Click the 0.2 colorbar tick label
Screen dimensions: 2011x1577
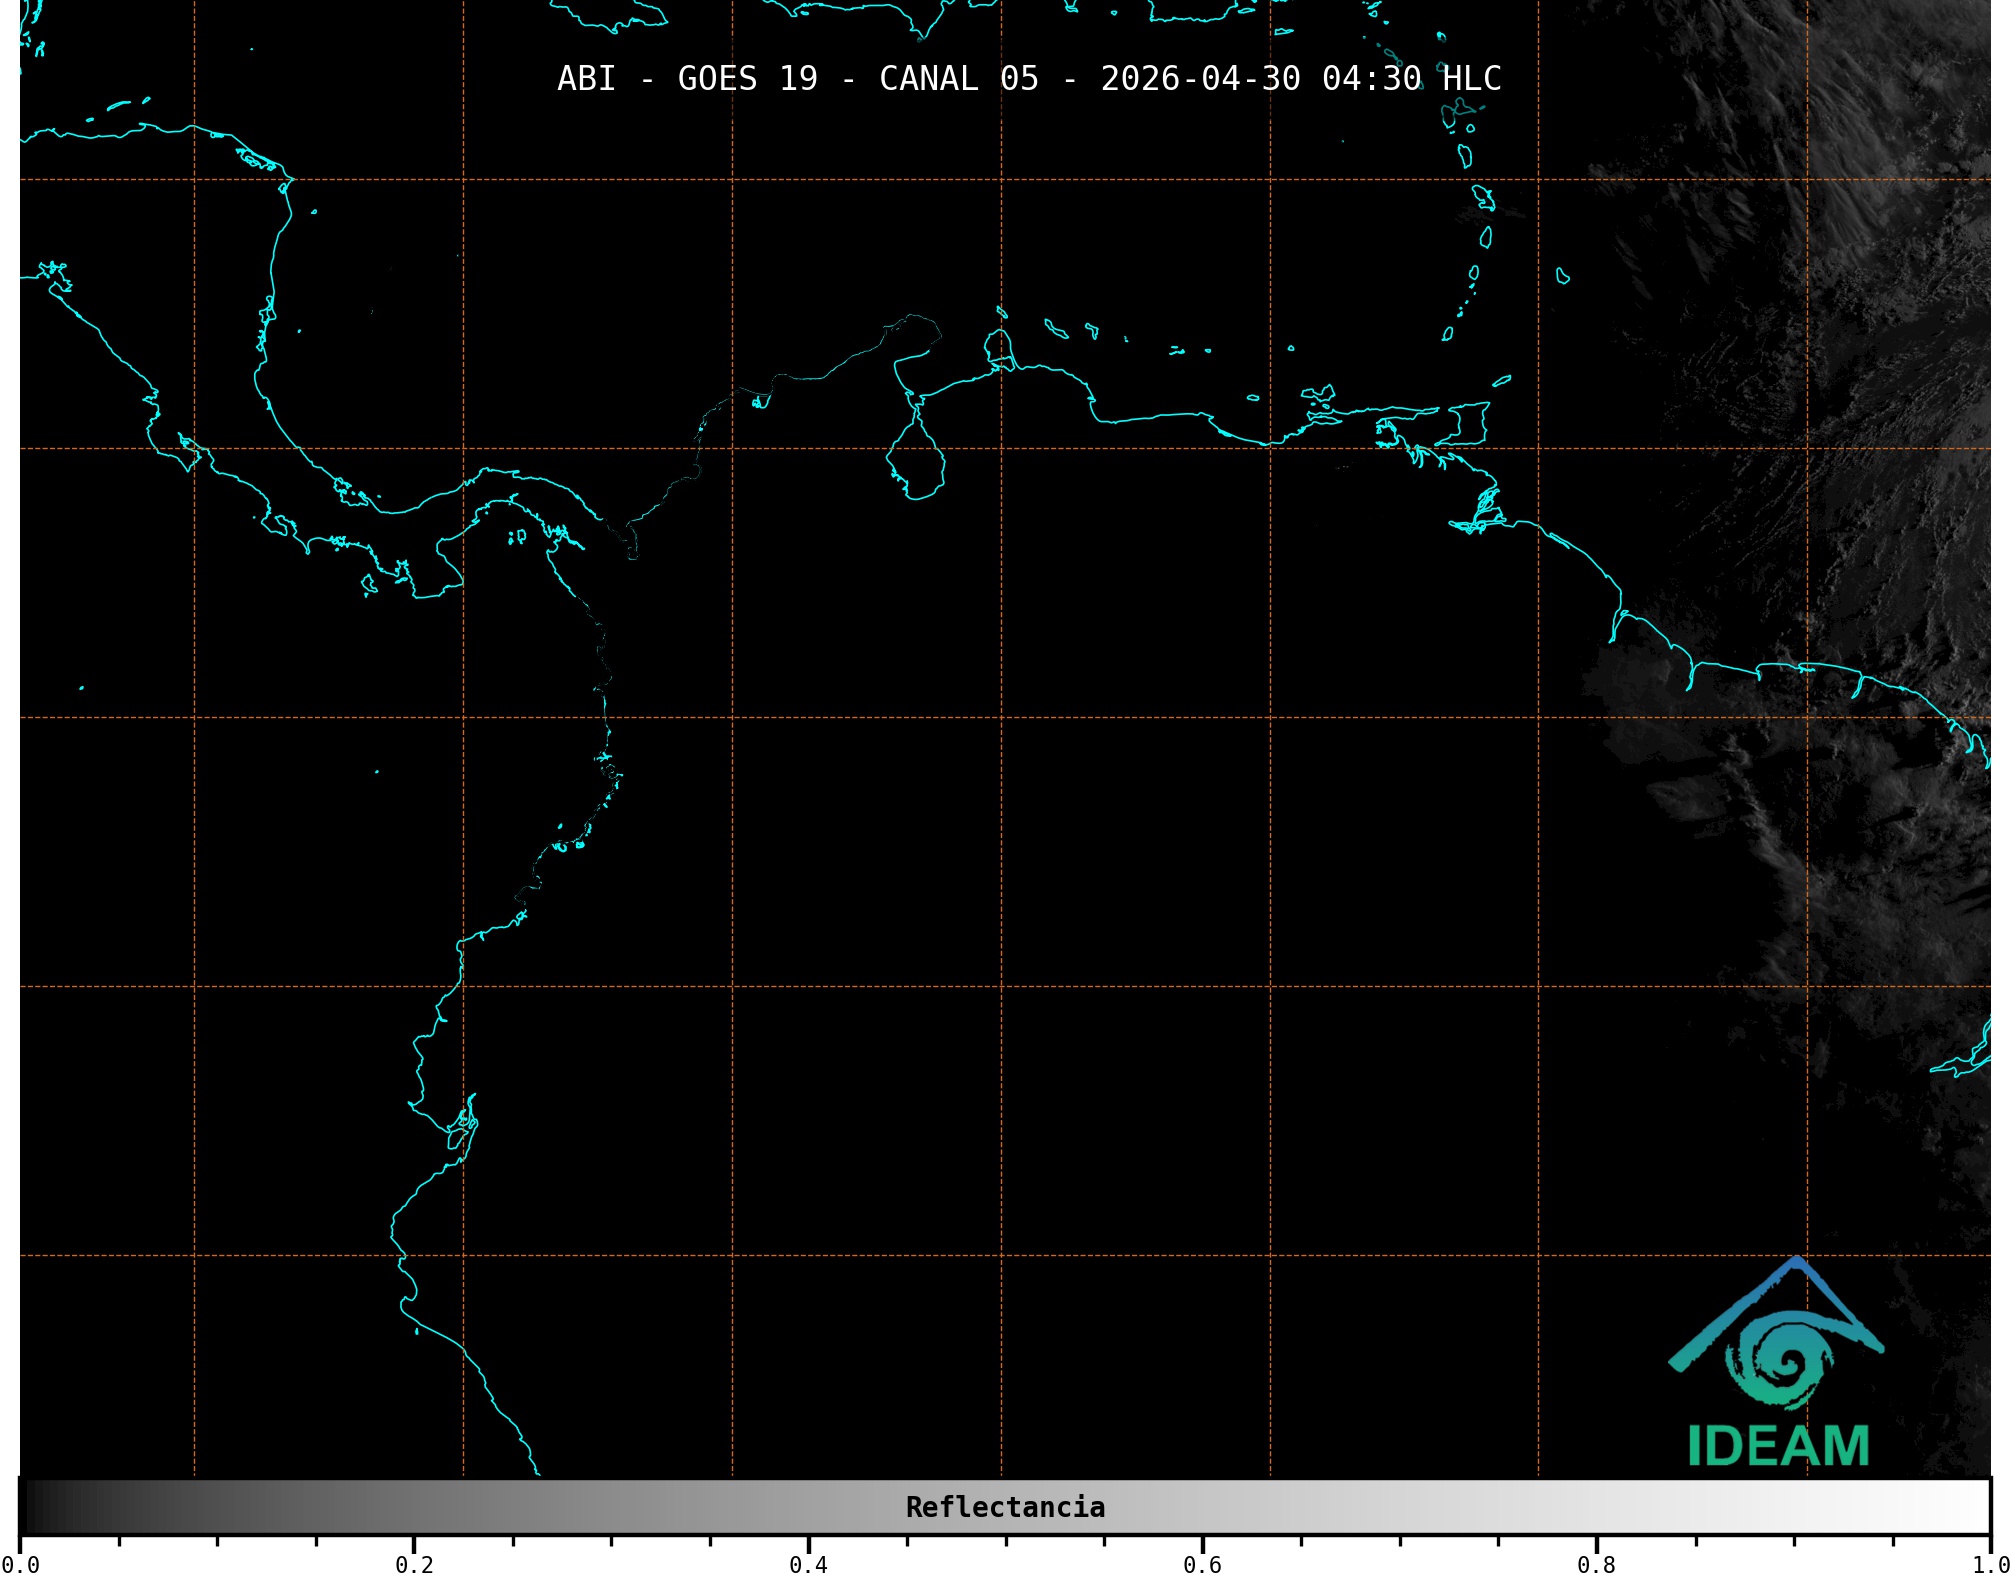(x=414, y=1564)
